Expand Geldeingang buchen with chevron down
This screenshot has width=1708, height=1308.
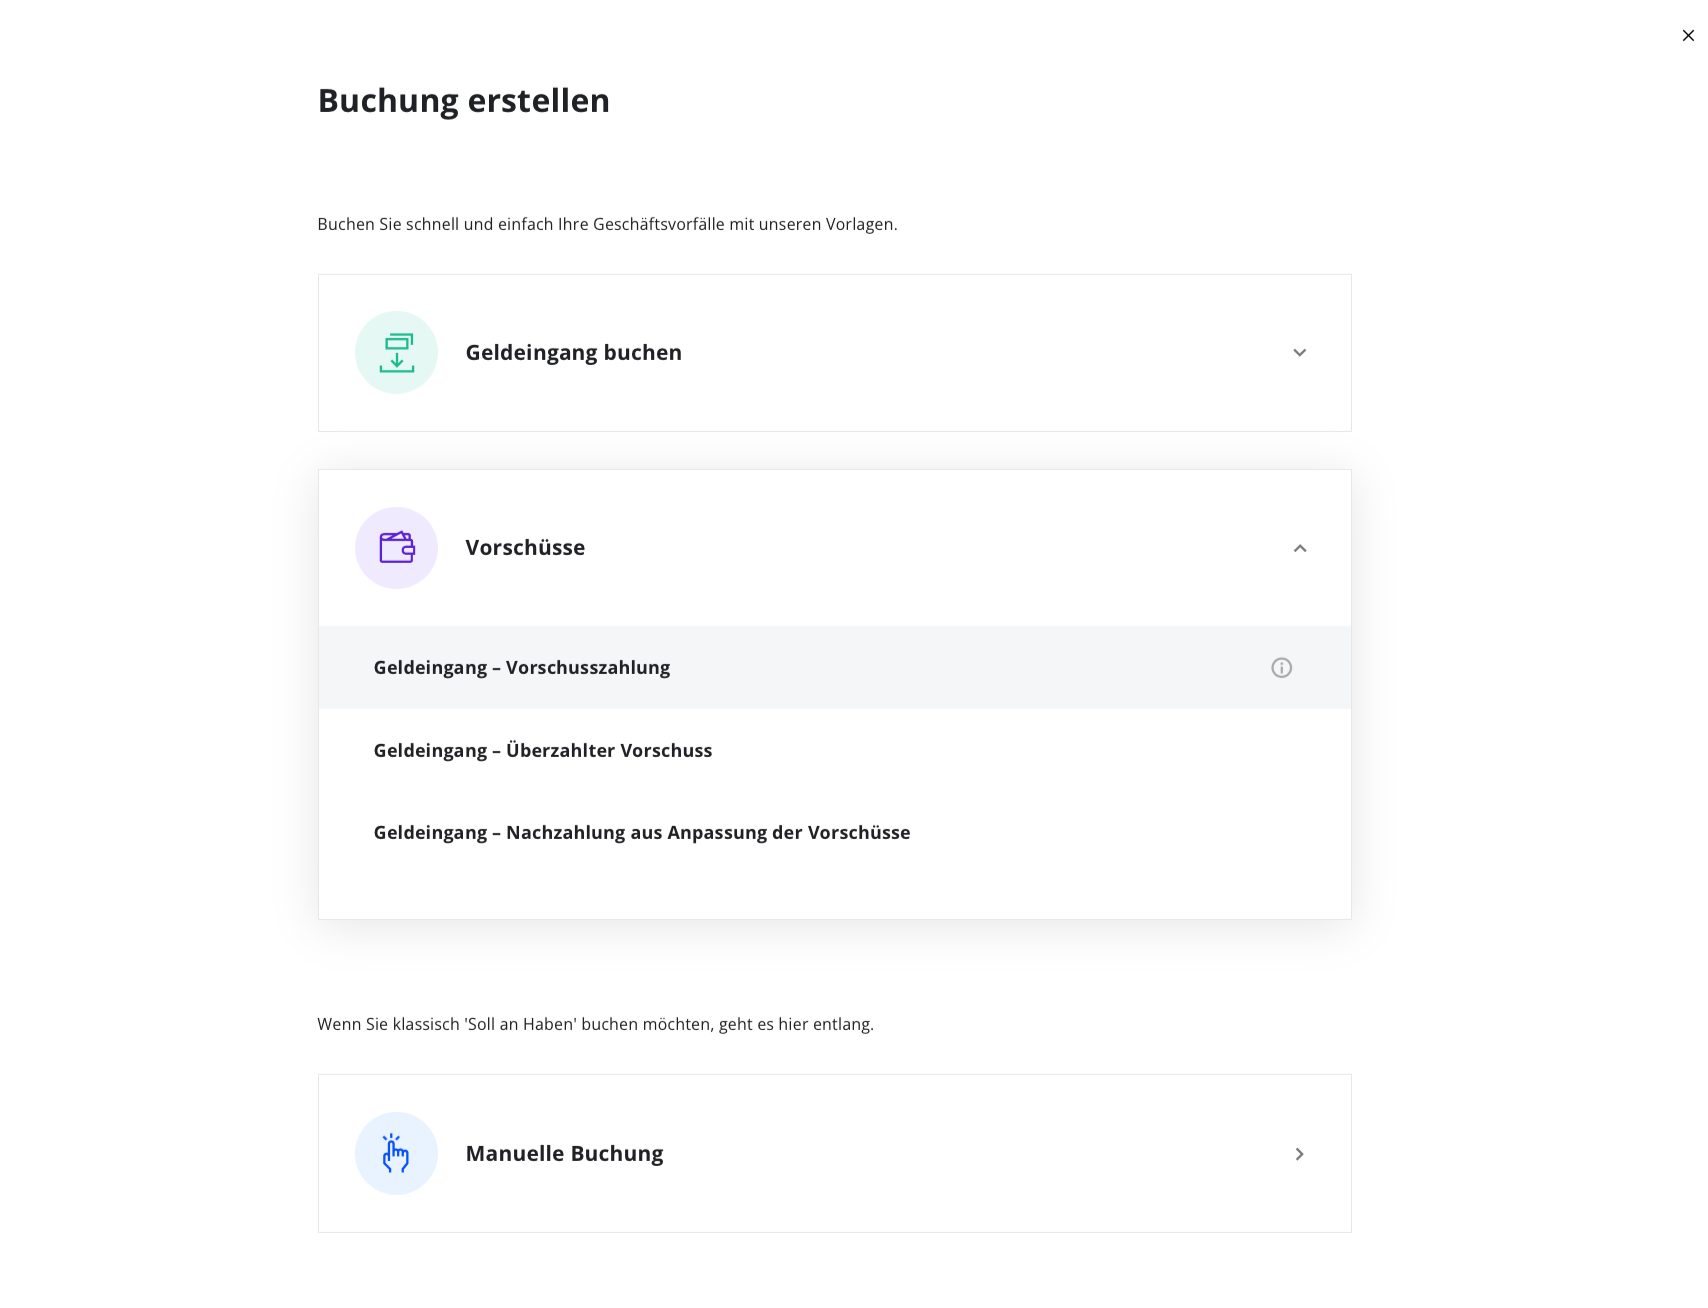point(1299,352)
